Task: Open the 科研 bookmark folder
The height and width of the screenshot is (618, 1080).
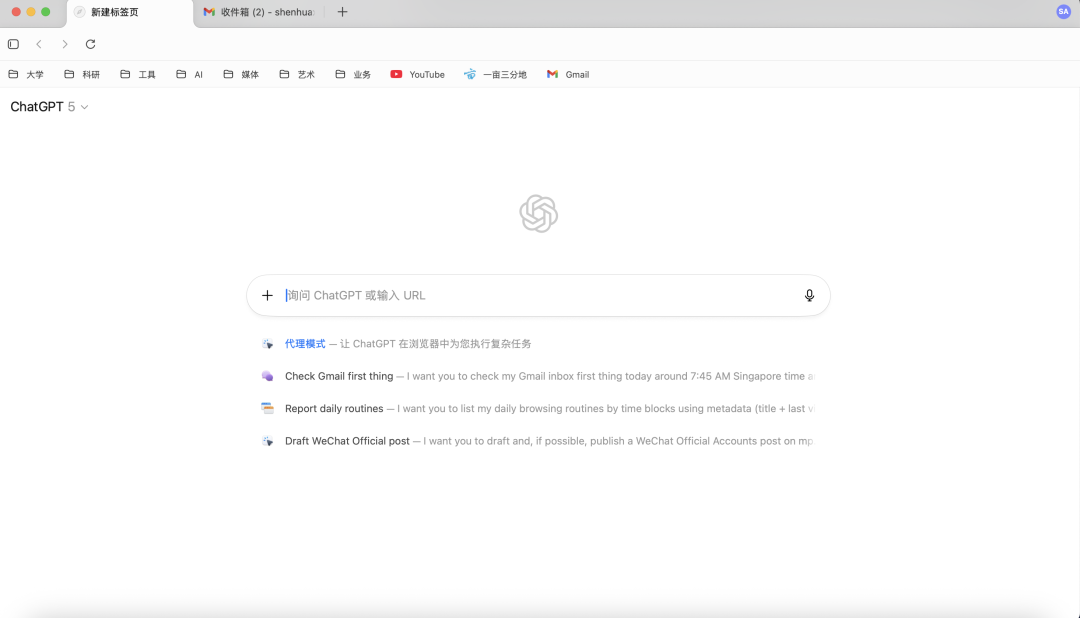Action: click(82, 74)
